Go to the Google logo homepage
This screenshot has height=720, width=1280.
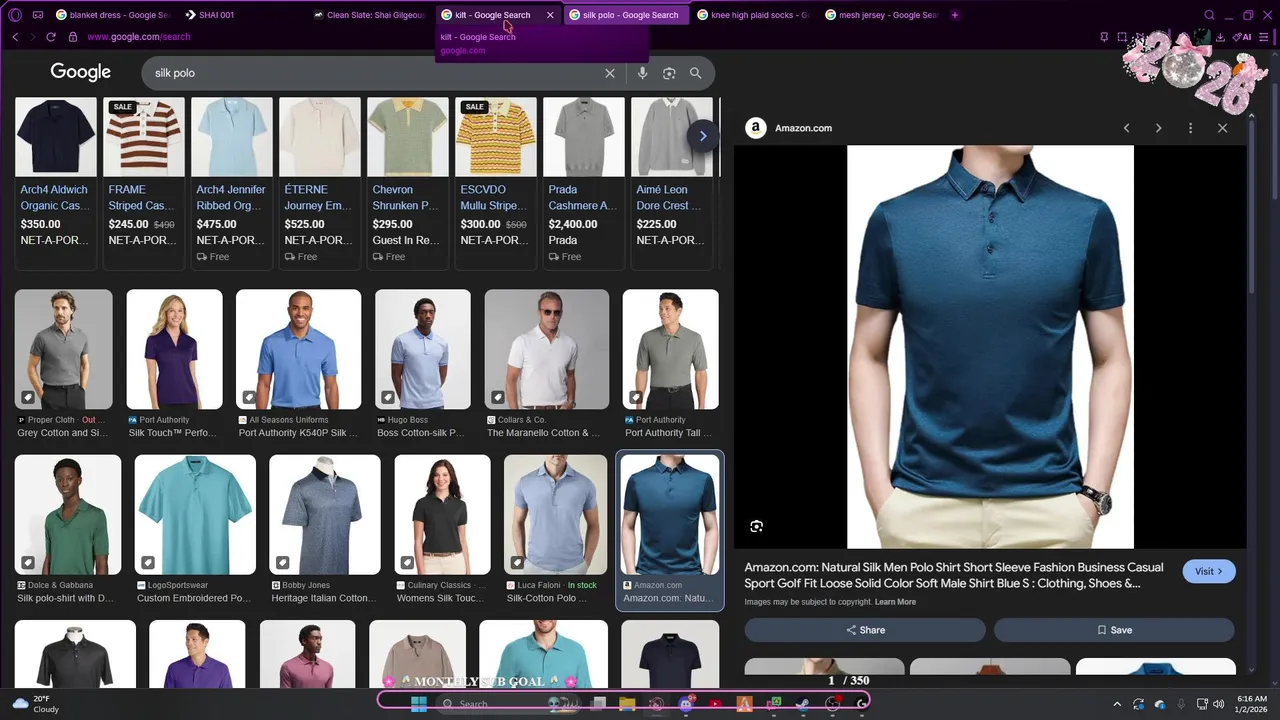pyautogui.click(x=80, y=73)
